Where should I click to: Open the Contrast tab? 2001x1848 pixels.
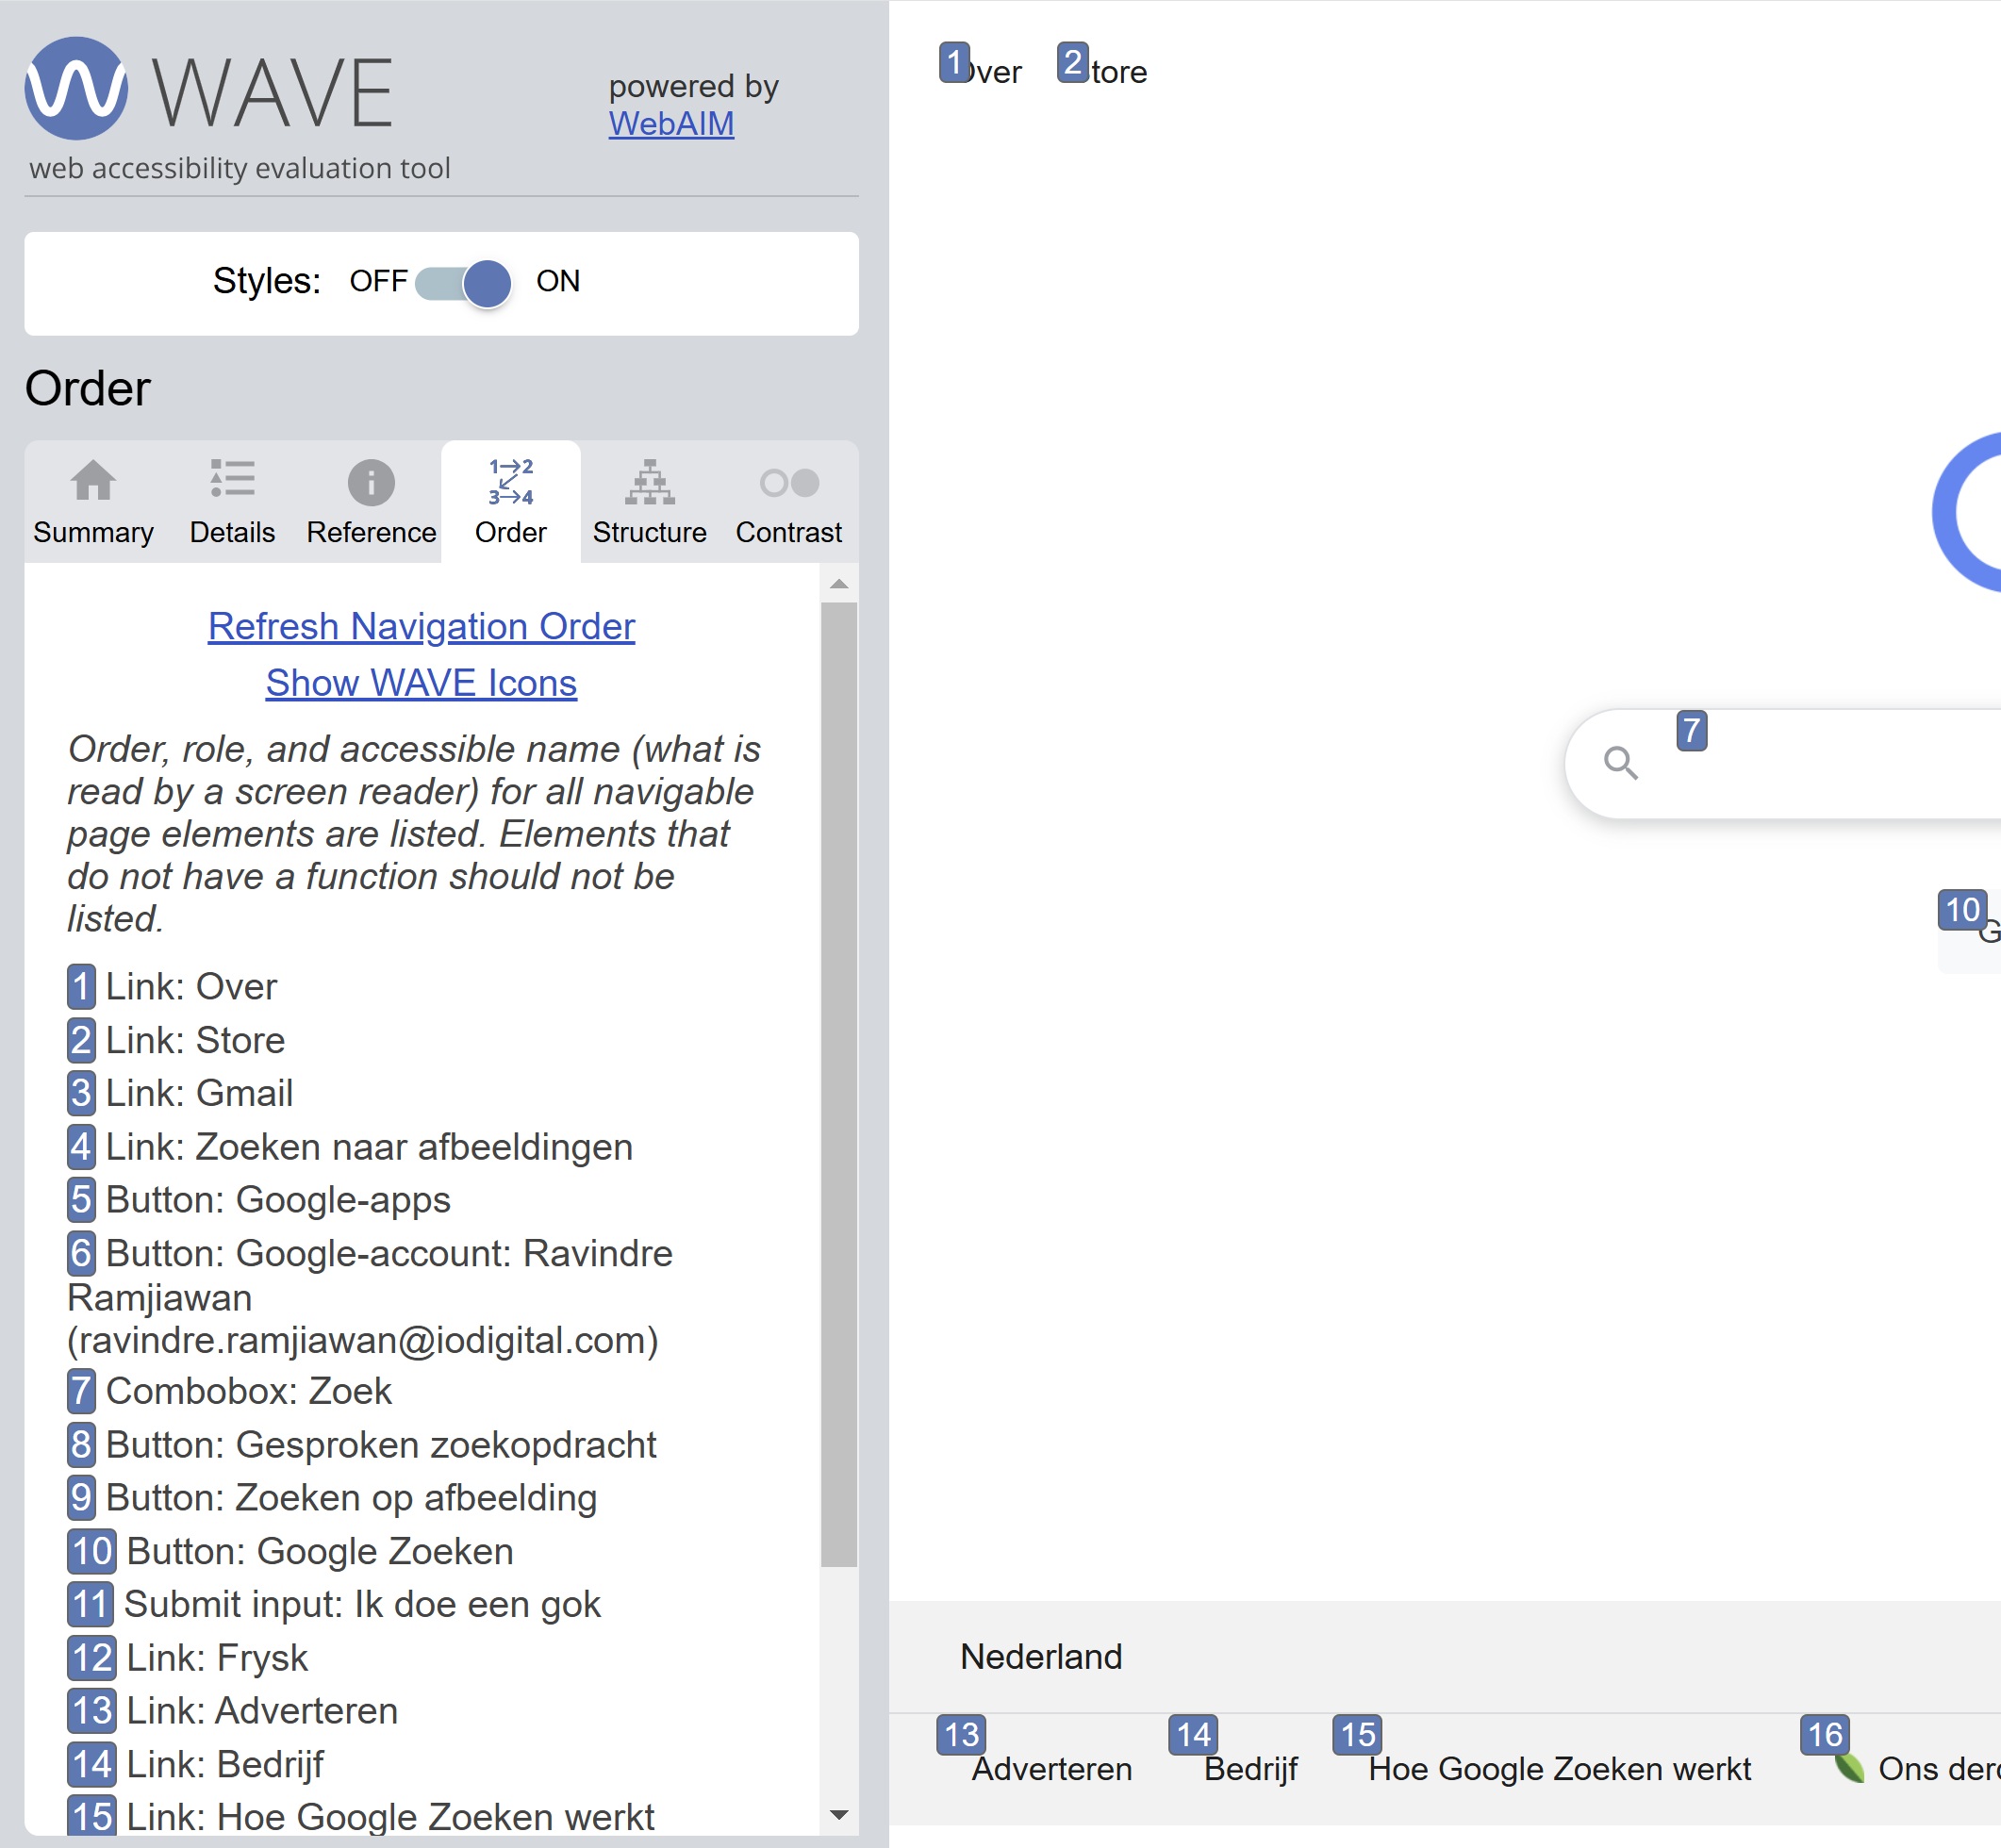tap(789, 503)
